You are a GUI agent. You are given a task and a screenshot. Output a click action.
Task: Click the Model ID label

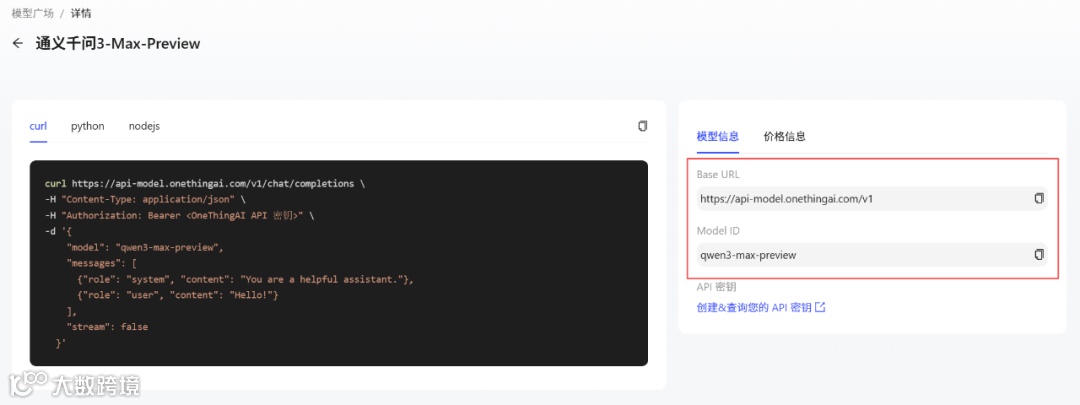718,231
